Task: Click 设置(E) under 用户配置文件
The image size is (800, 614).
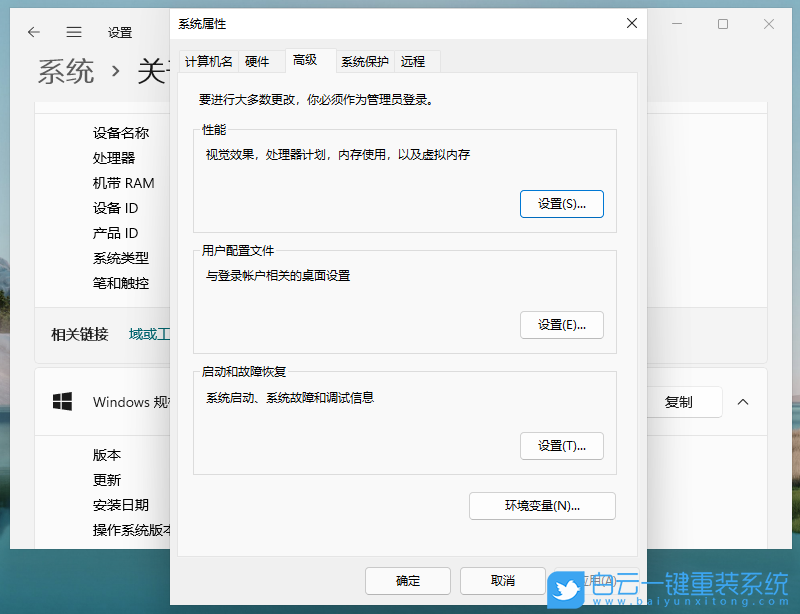Action: tap(561, 324)
